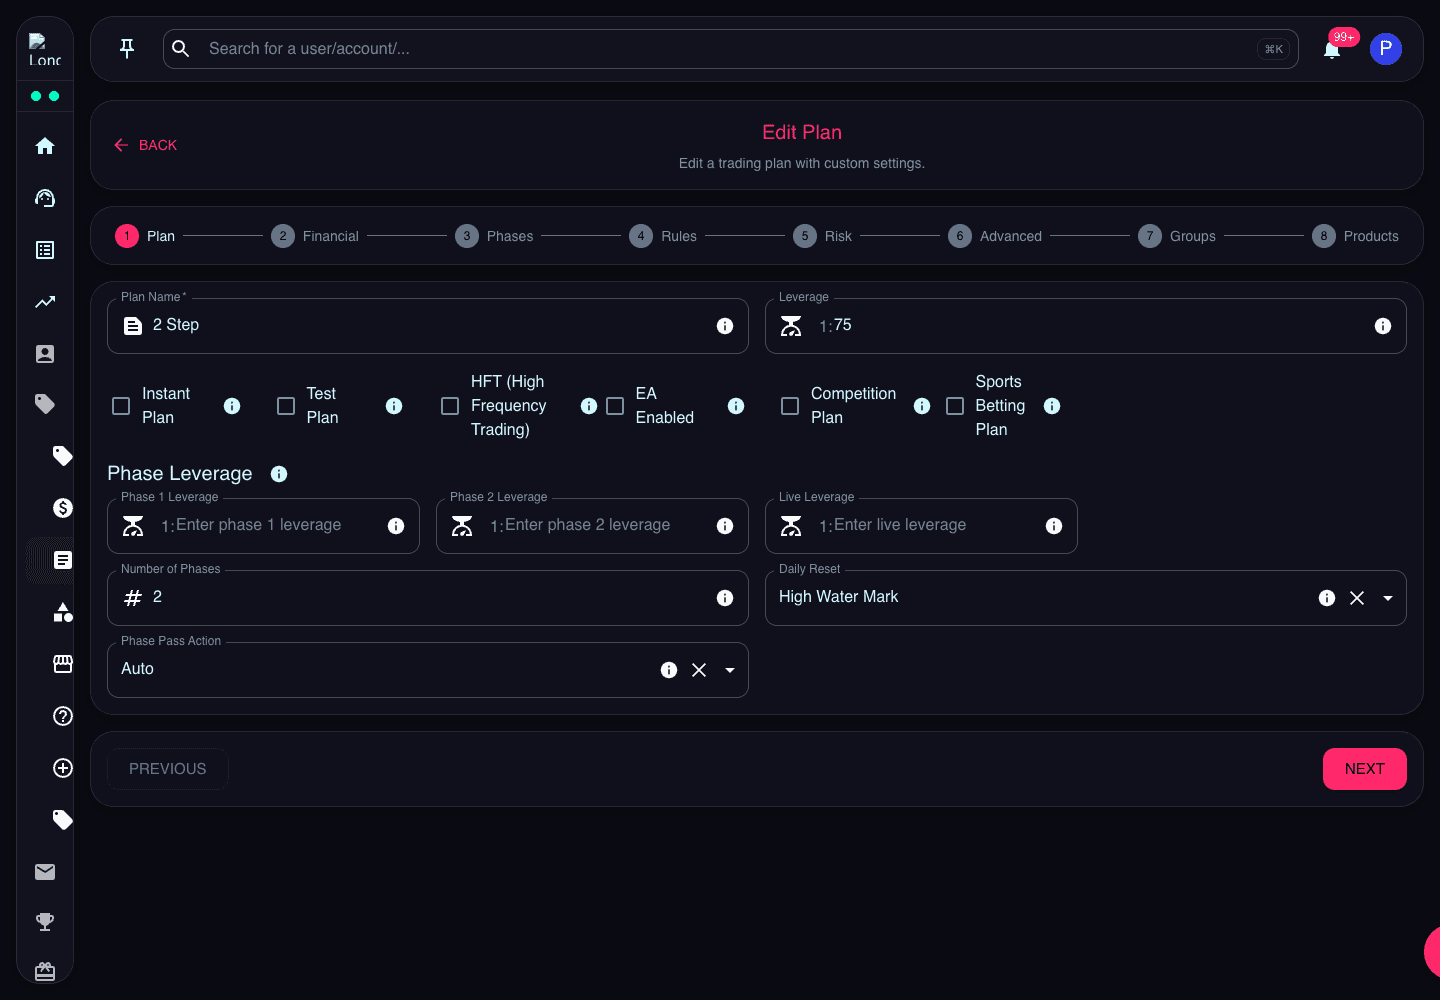Viewport: 1440px width, 1000px height.
Task: Check the Sports Betting Plan checkbox
Action: (x=955, y=406)
